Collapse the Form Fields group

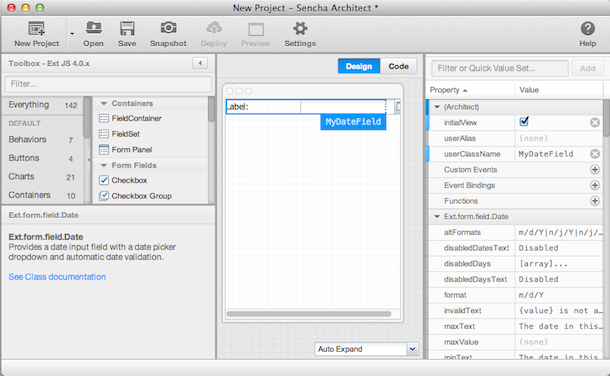tap(103, 165)
